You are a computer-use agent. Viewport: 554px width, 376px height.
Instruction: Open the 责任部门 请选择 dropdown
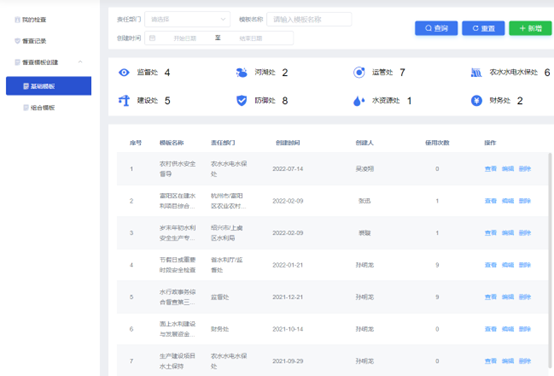click(x=187, y=19)
